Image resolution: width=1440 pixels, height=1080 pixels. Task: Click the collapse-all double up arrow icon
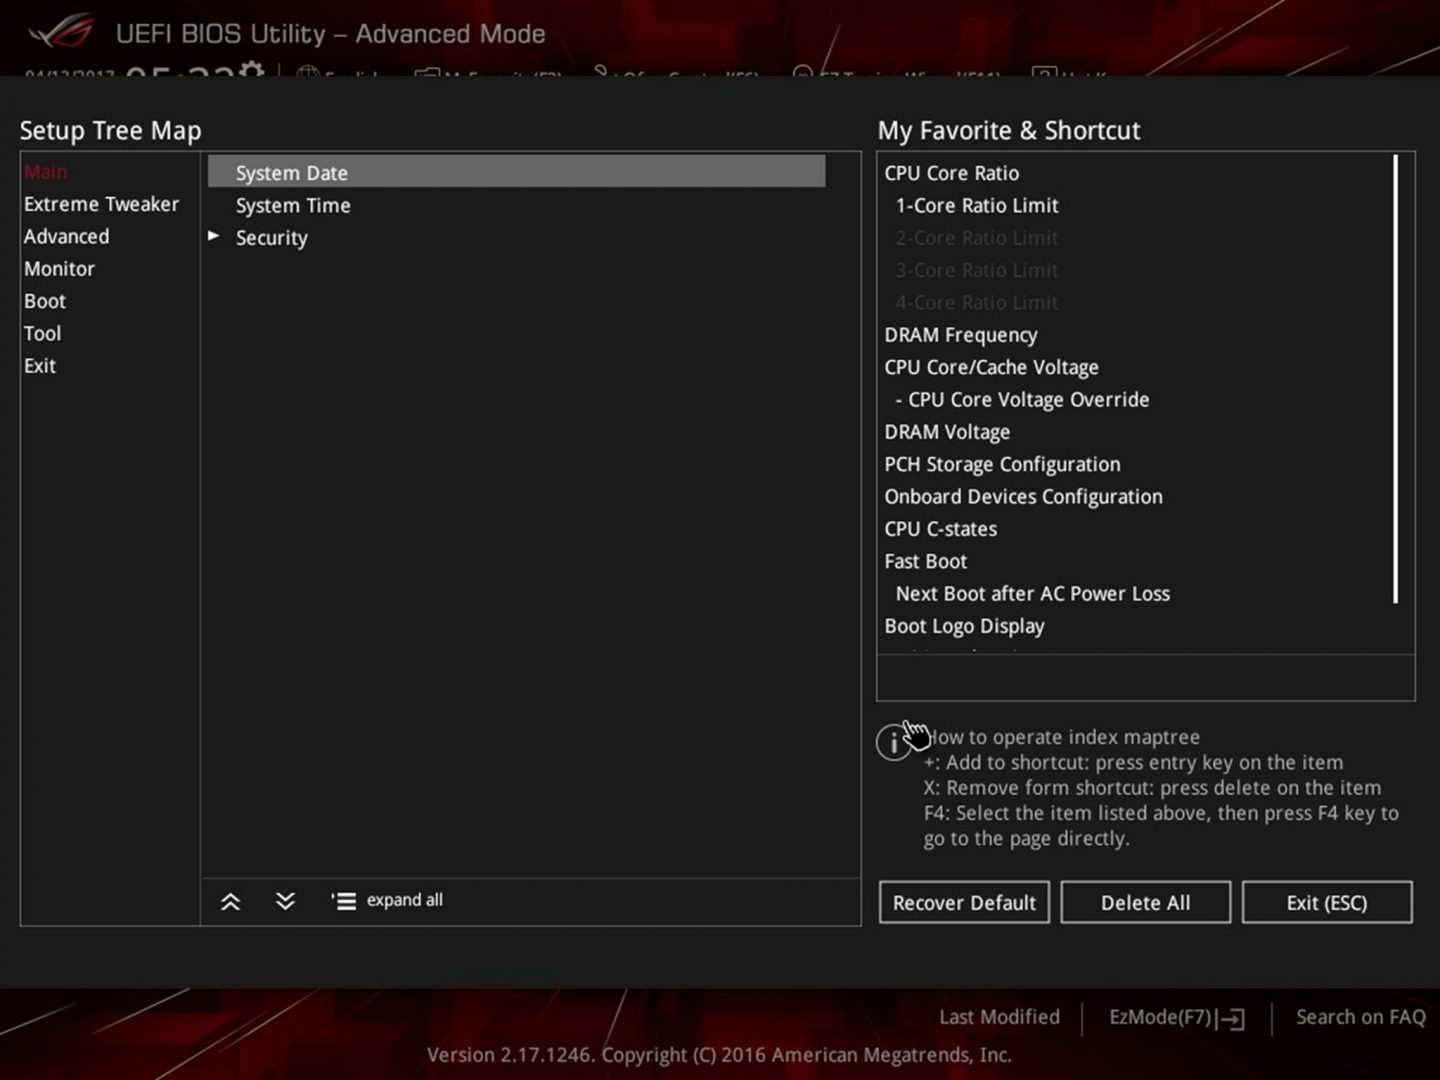230,902
